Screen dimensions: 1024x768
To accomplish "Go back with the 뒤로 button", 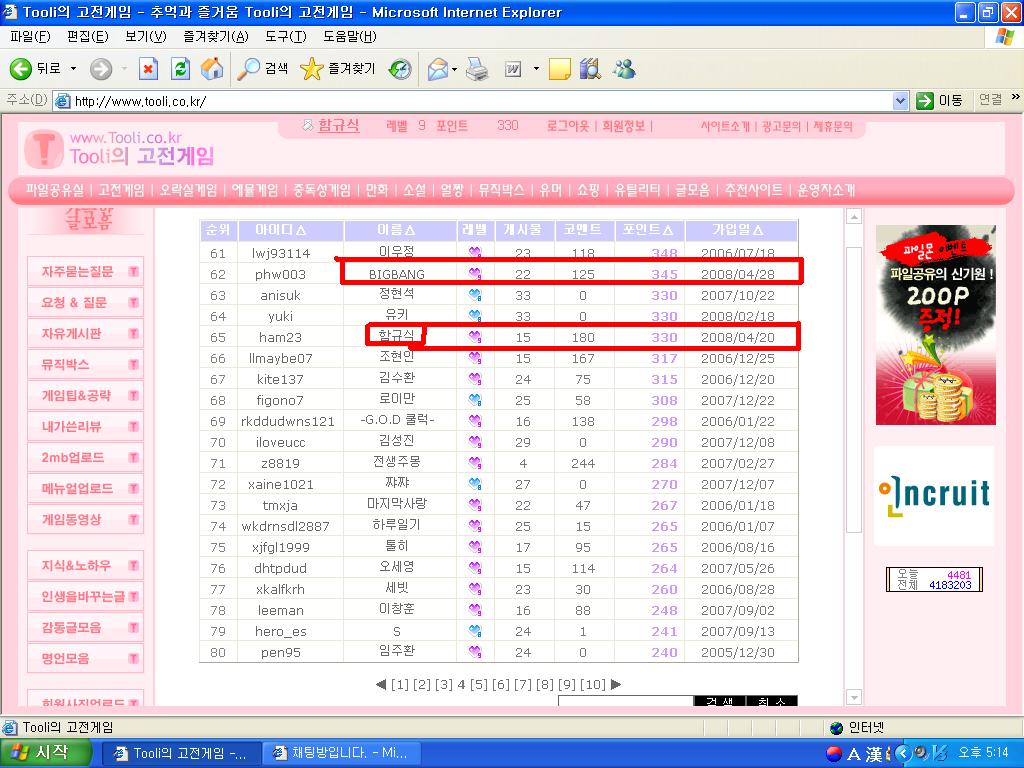I will [x=35, y=69].
